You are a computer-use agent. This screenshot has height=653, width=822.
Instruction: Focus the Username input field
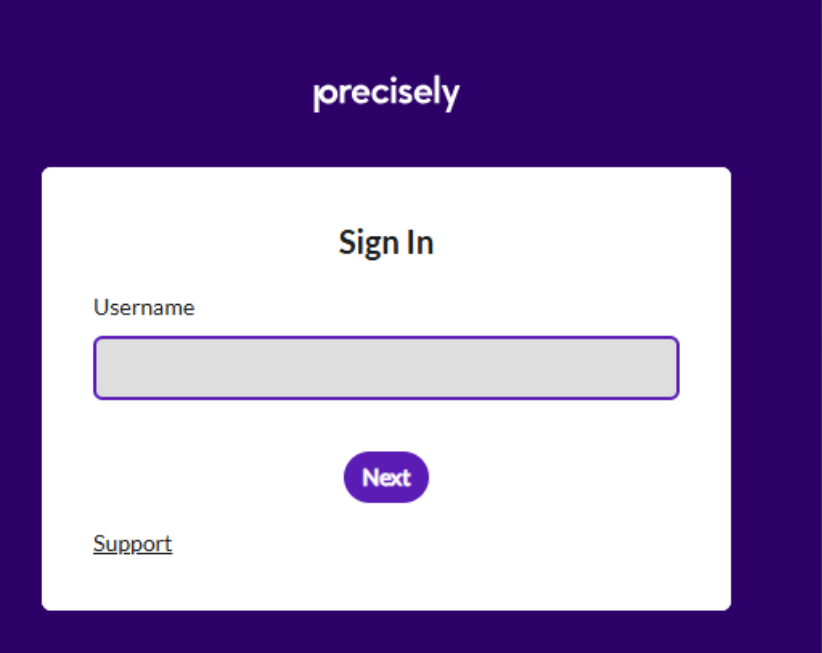tap(386, 368)
